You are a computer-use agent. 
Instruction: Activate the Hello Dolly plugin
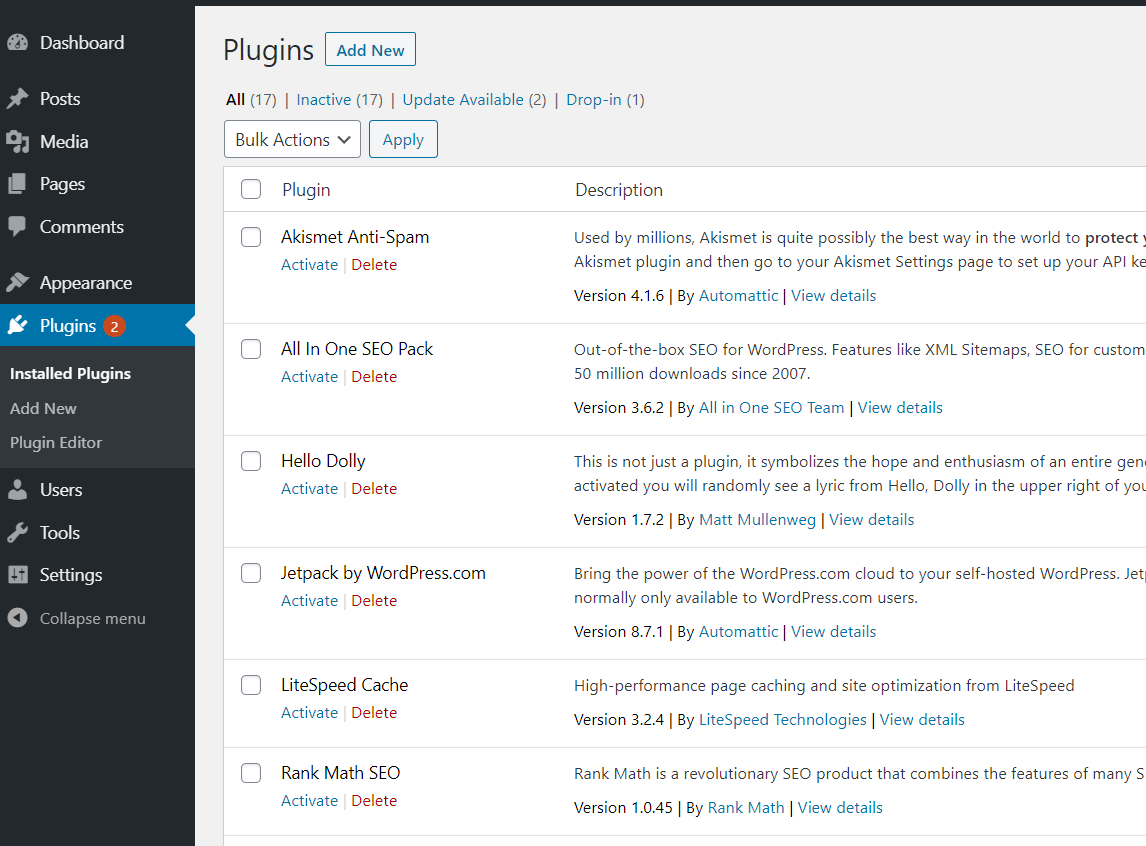coord(309,488)
